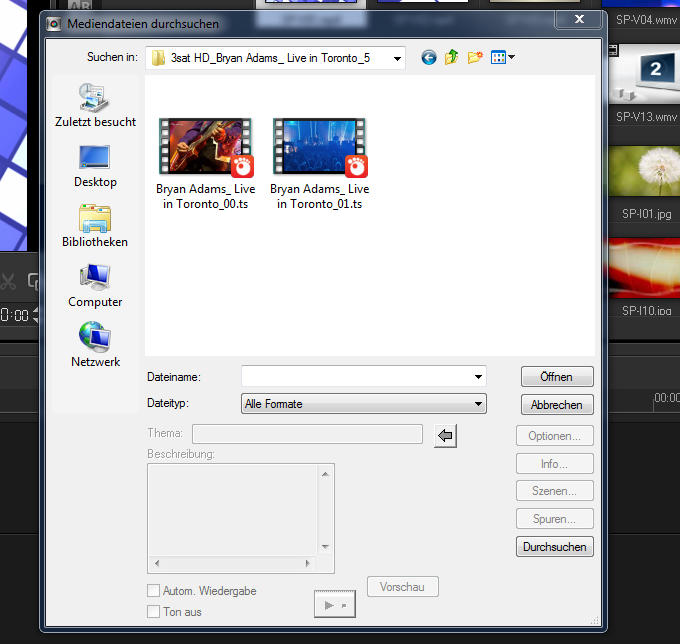The width and height of the screenshot is (680, 644).
Task: Open Netzwerk in places bar
Action: 95,345
